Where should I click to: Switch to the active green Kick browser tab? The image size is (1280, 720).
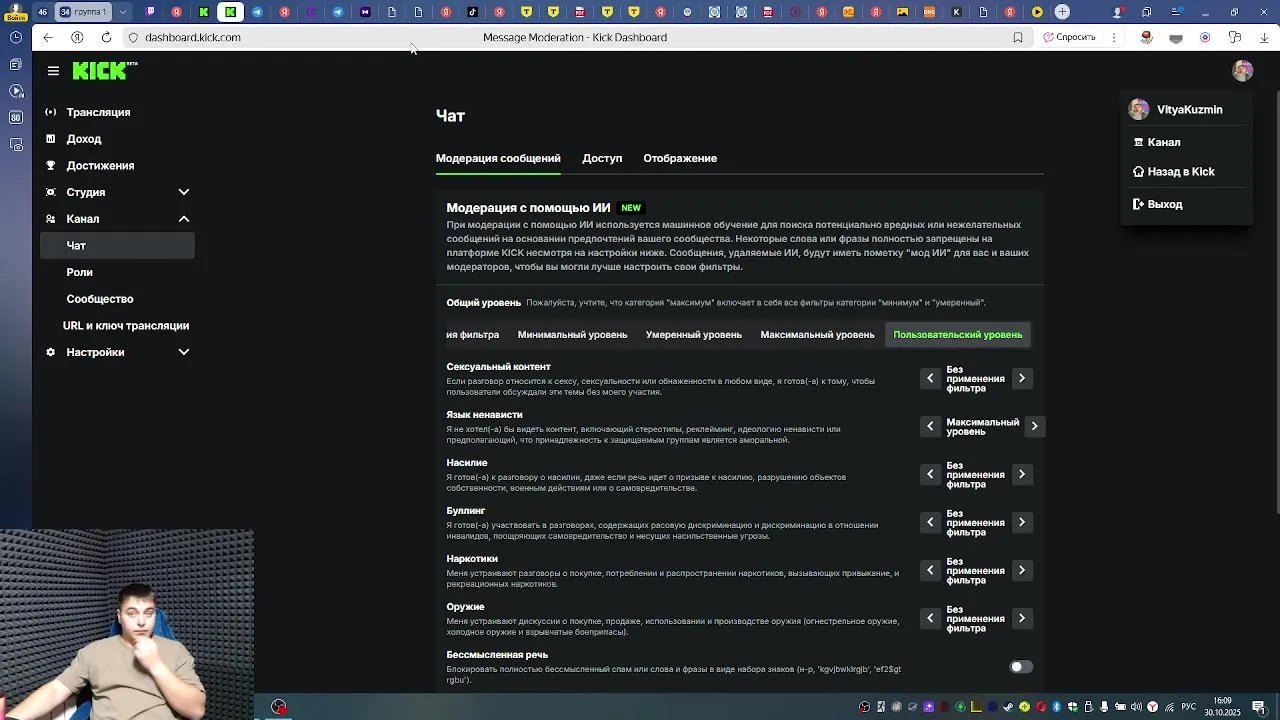231,12
